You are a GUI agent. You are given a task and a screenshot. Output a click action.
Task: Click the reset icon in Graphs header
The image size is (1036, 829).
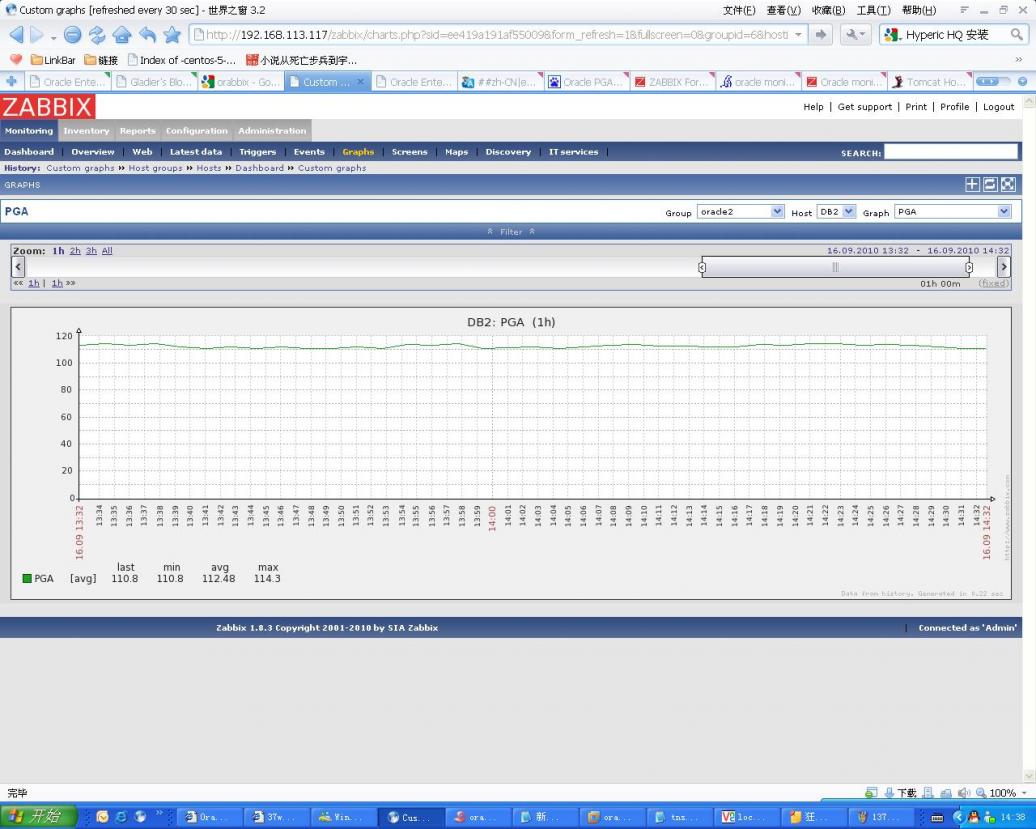(x=990, y=184)
